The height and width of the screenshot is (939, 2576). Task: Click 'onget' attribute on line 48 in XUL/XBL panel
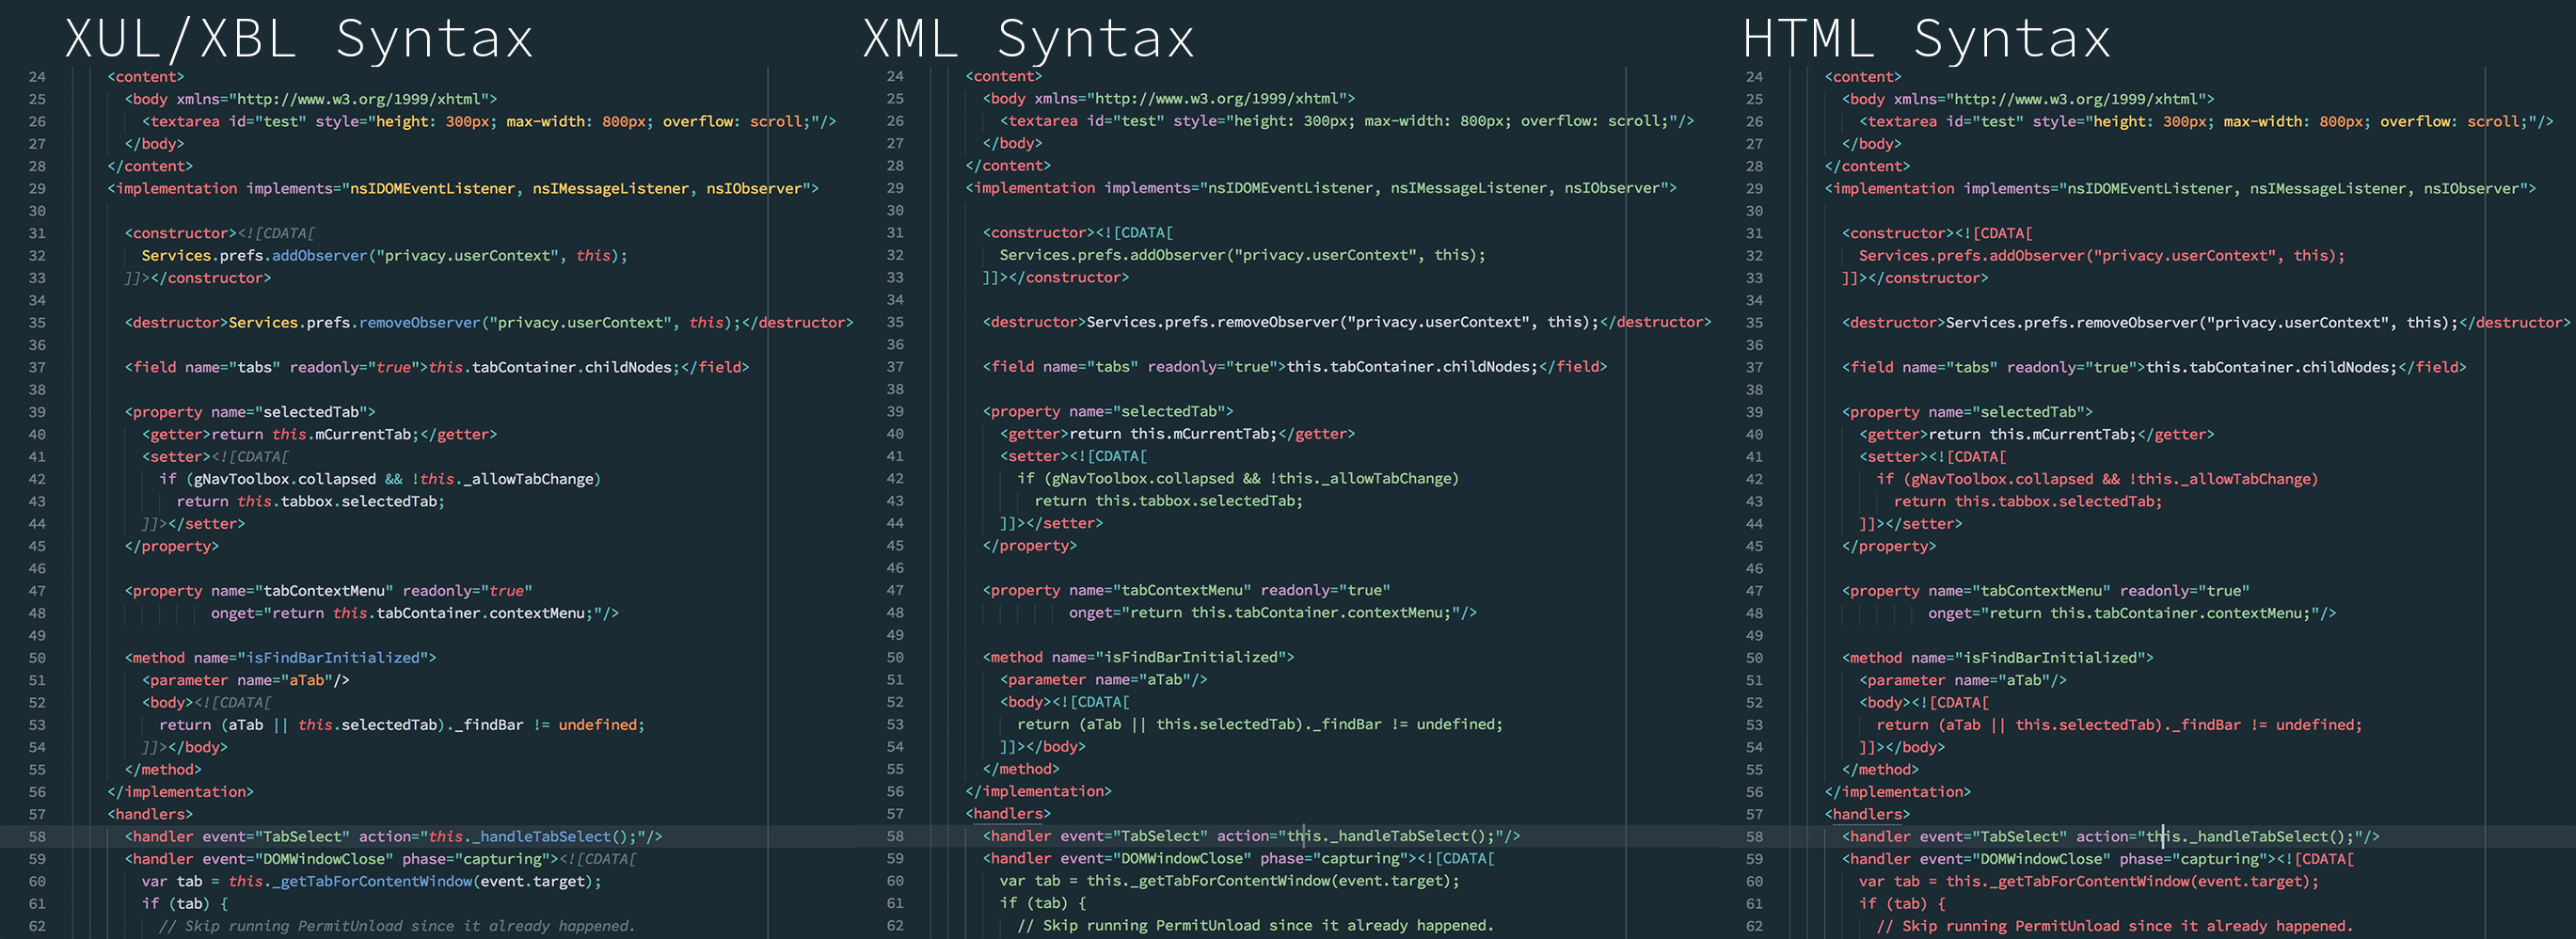click(232, 613)
